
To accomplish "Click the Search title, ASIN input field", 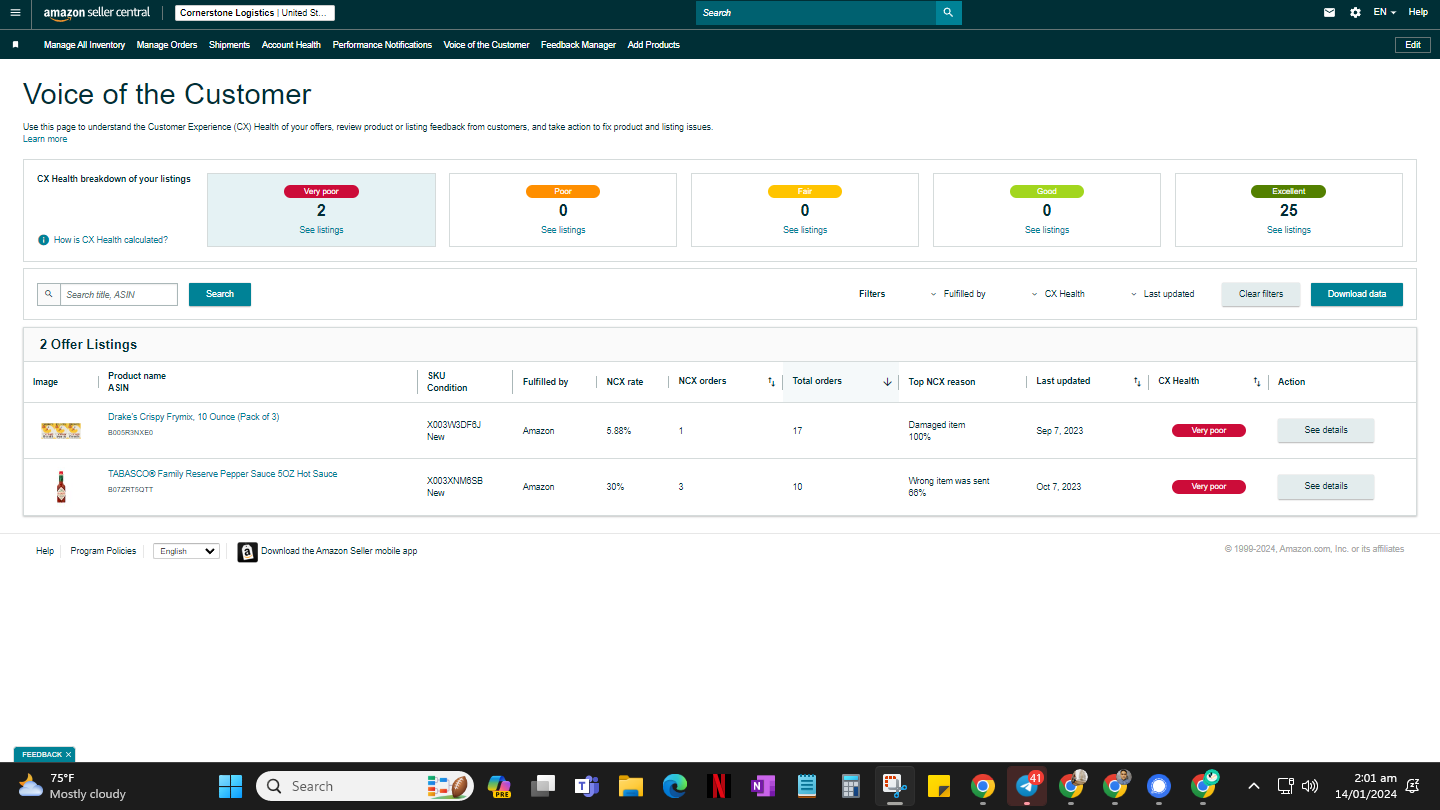I will pos(119,294).
